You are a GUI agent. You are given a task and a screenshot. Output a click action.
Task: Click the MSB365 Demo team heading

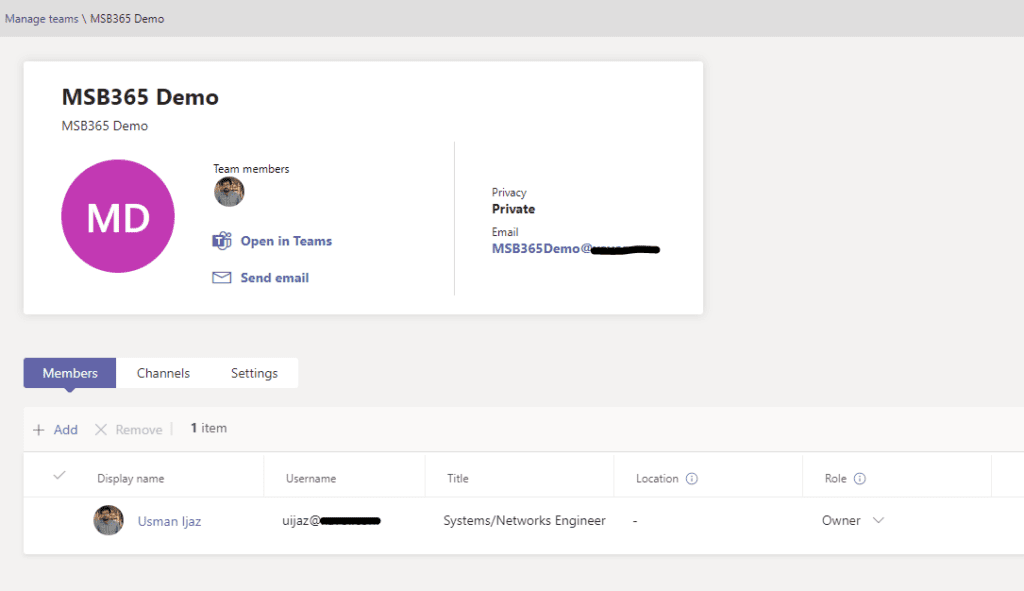pos(140,97)
